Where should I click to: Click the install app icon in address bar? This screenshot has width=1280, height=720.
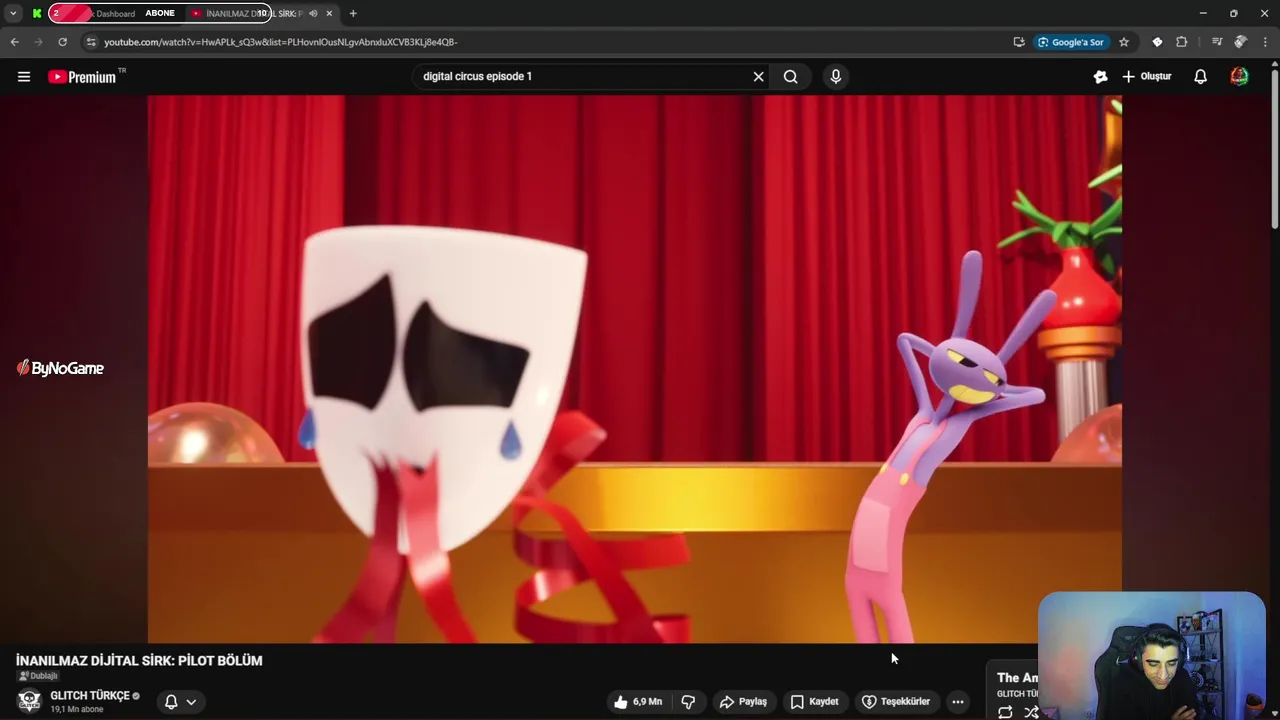point(1018,42)
